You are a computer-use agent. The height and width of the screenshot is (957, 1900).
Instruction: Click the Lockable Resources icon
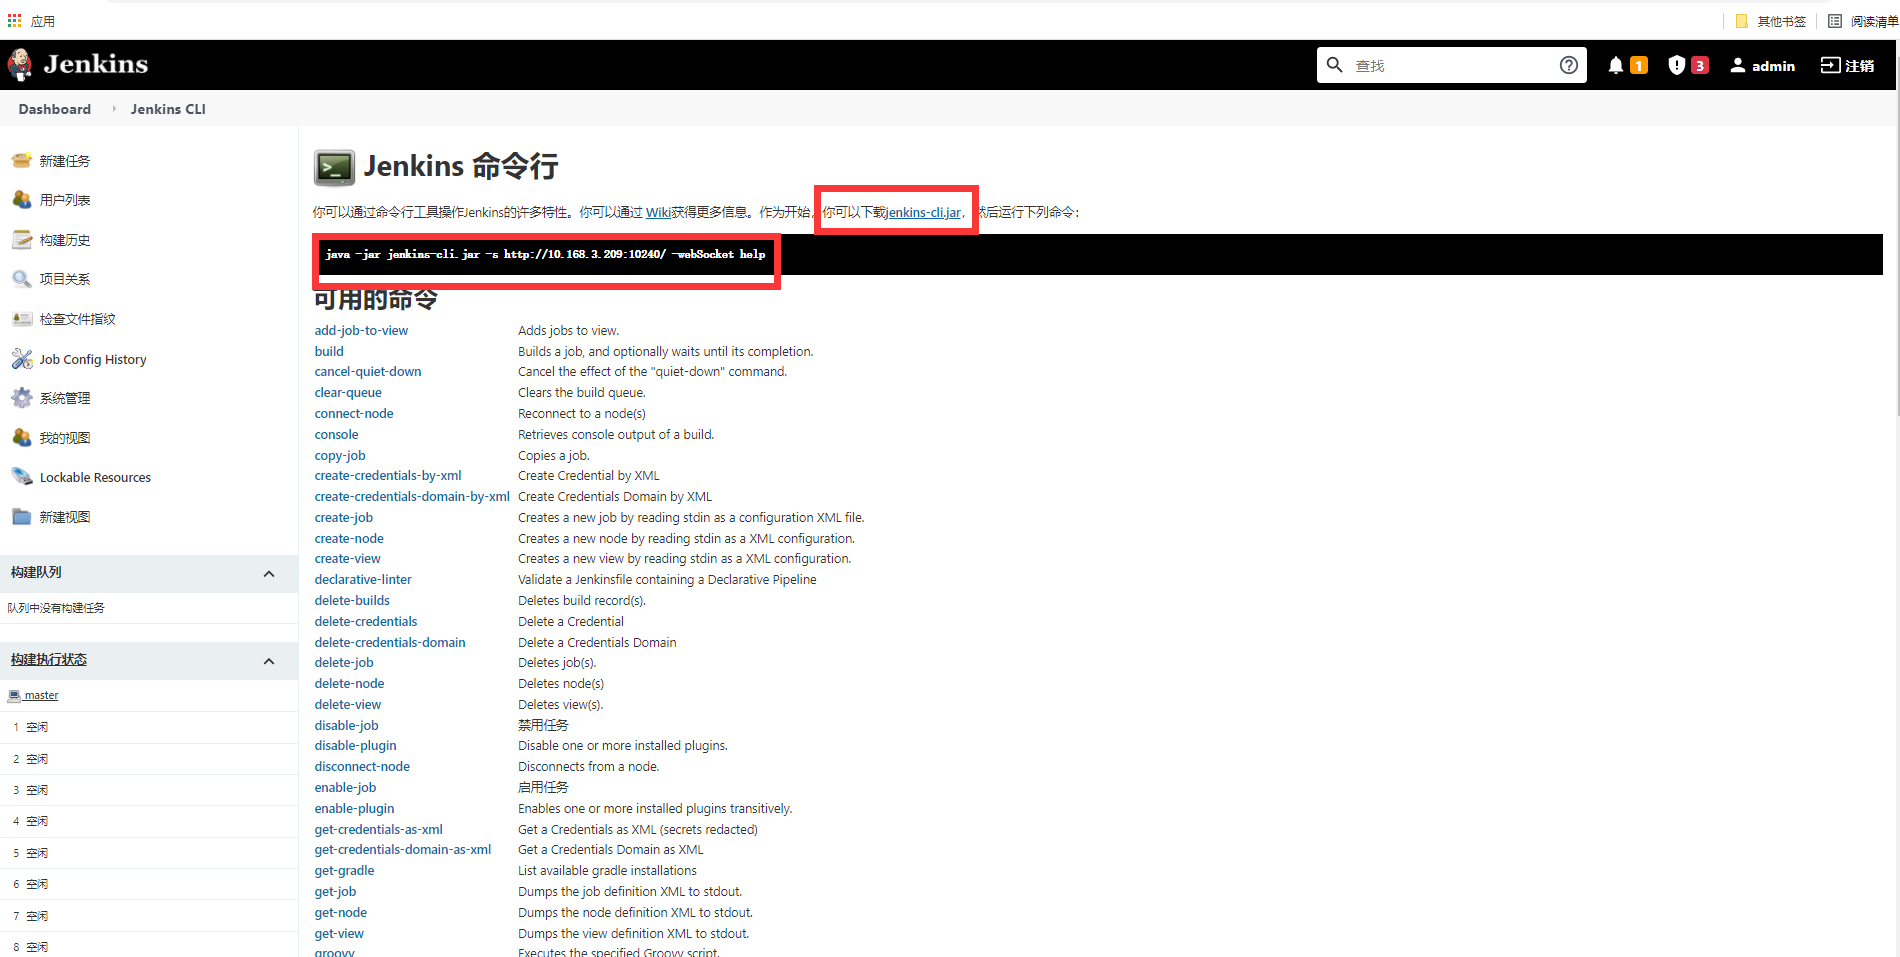(22, 477)
